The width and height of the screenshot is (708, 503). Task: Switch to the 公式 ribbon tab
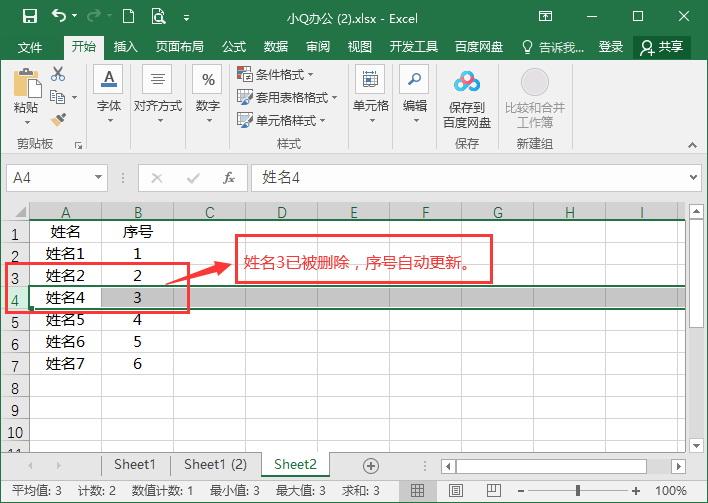234,47
